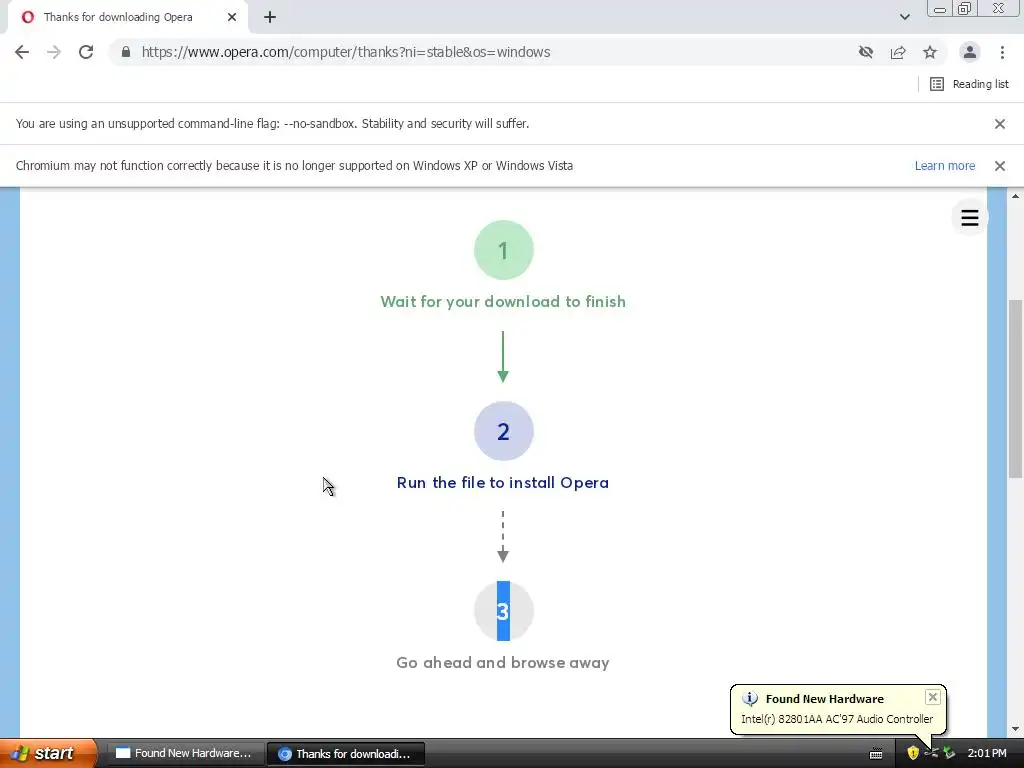Open the Reading list panel
The image size is (1024, 768).
tap(969, 84)
